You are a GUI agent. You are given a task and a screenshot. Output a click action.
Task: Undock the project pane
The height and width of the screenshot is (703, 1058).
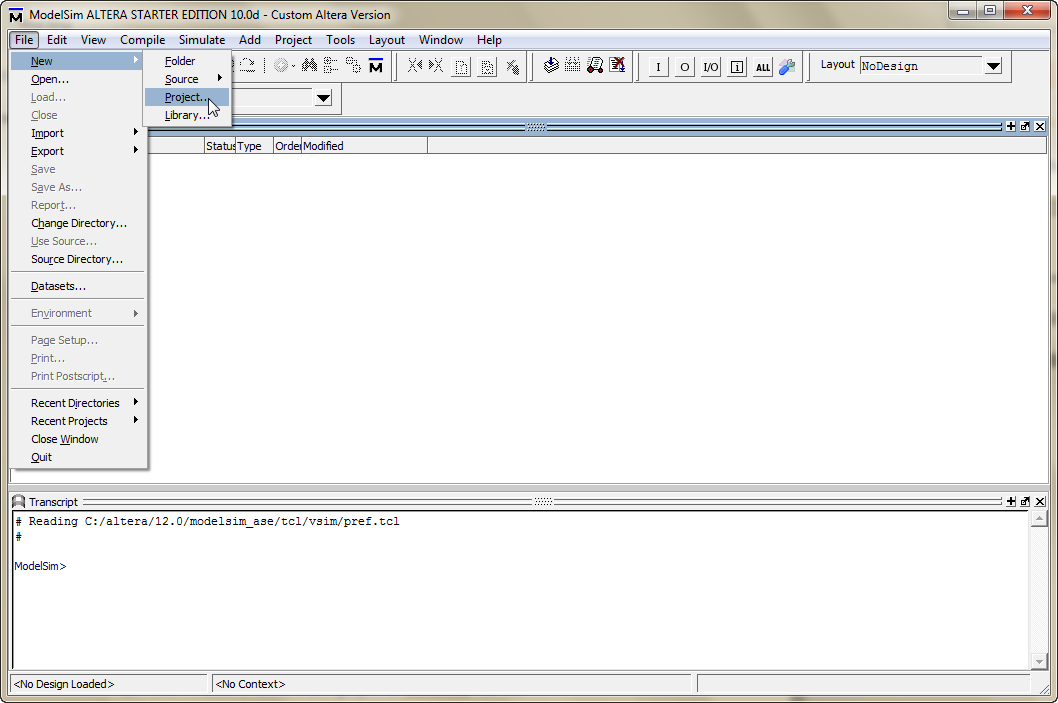pos(1026,126)
